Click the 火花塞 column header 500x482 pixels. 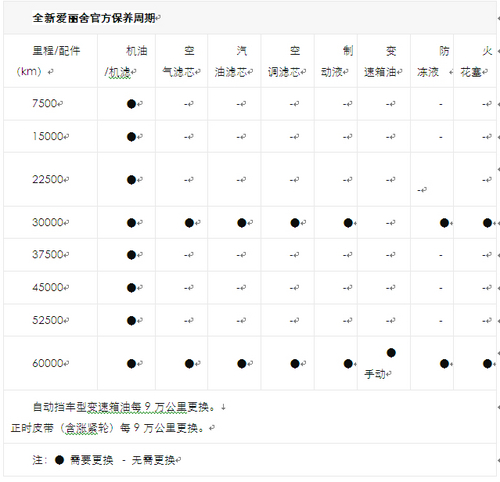475,61
